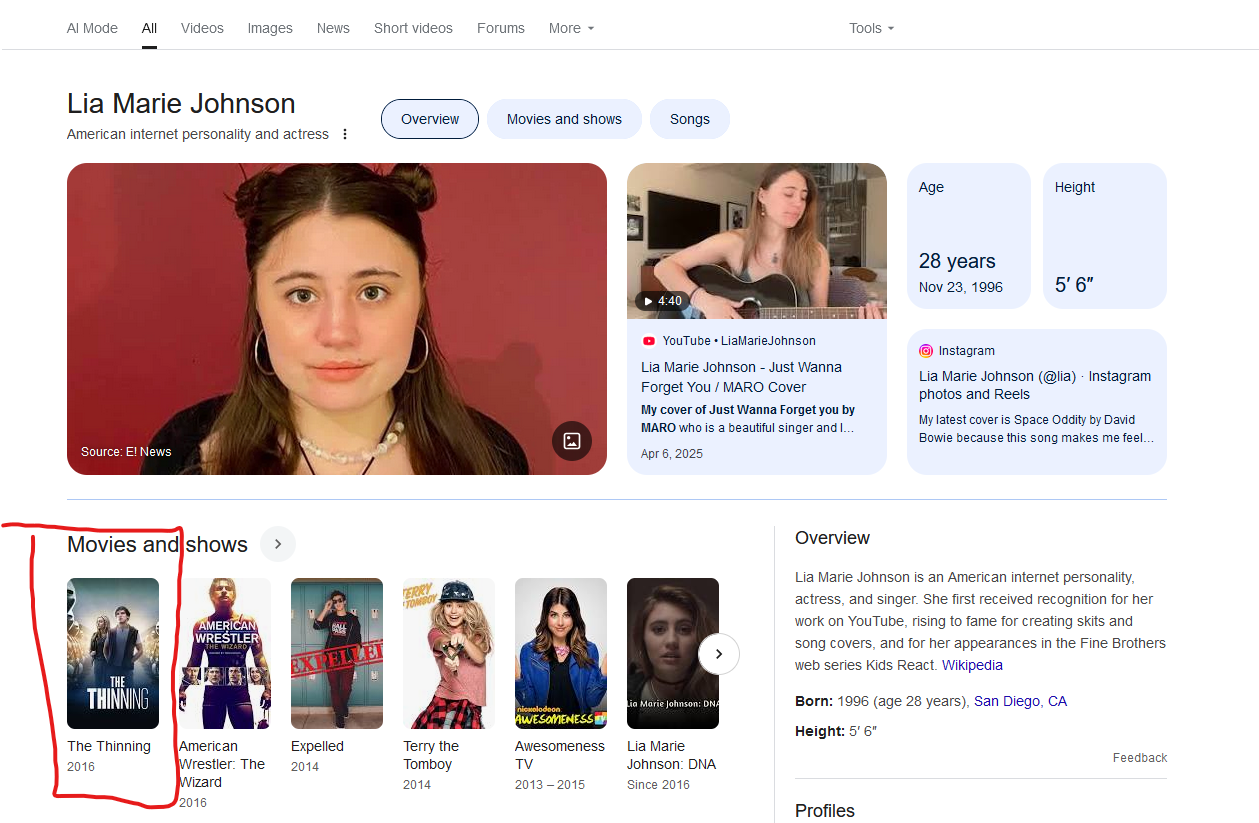Click the "Terry the Tomboy" title text
The width and height of the screenshot is (1259, 823).
pyautogui.click(x=431, y=755)
